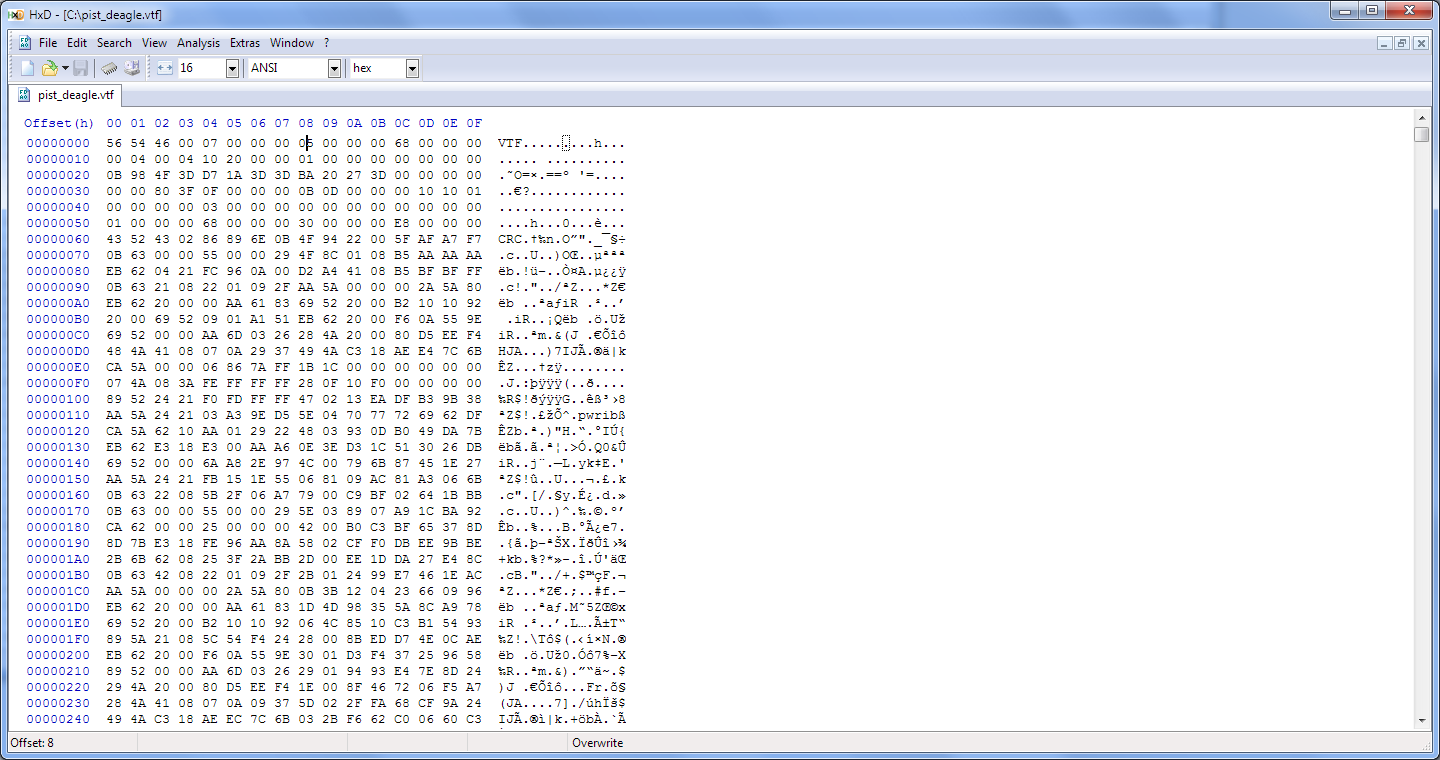Open the Search menu

pos(114,43)
